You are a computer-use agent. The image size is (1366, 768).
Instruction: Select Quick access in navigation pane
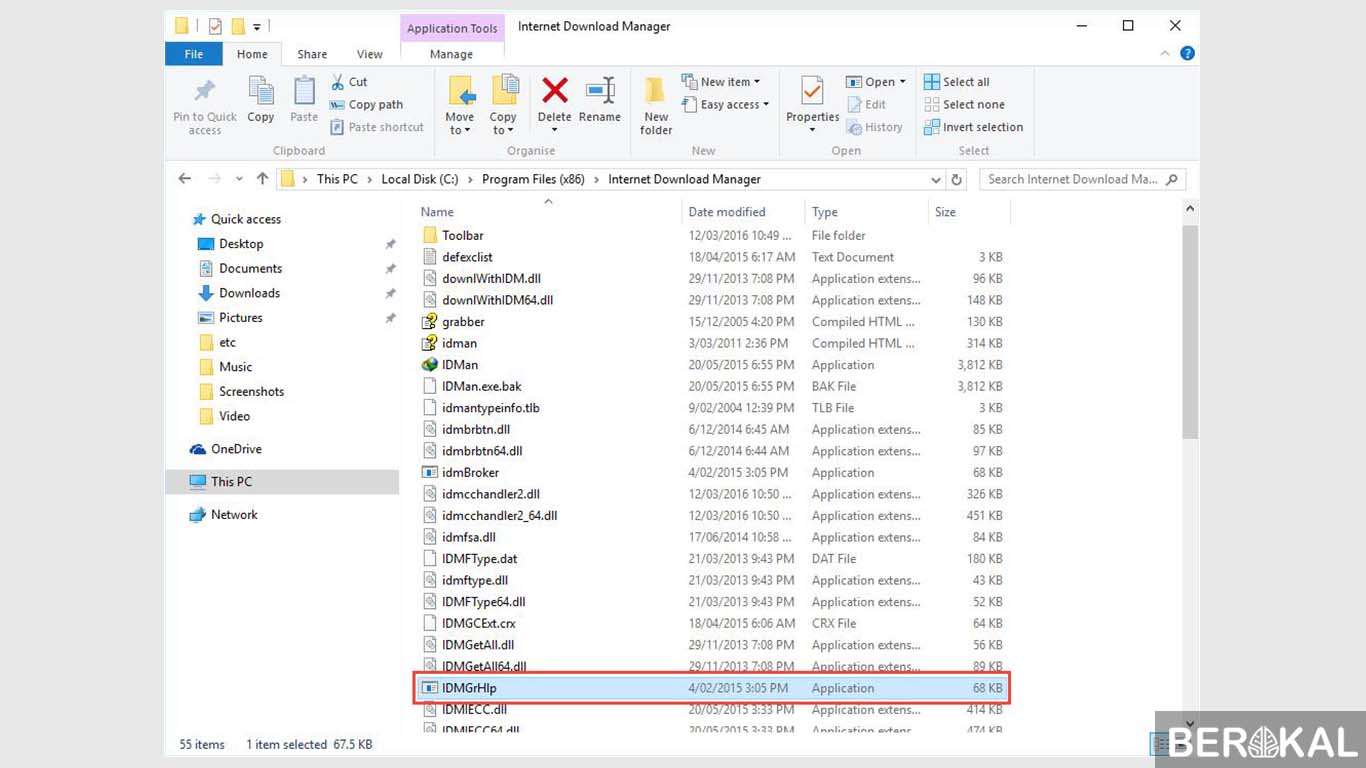pyautogui.click(x=246, y=219)
